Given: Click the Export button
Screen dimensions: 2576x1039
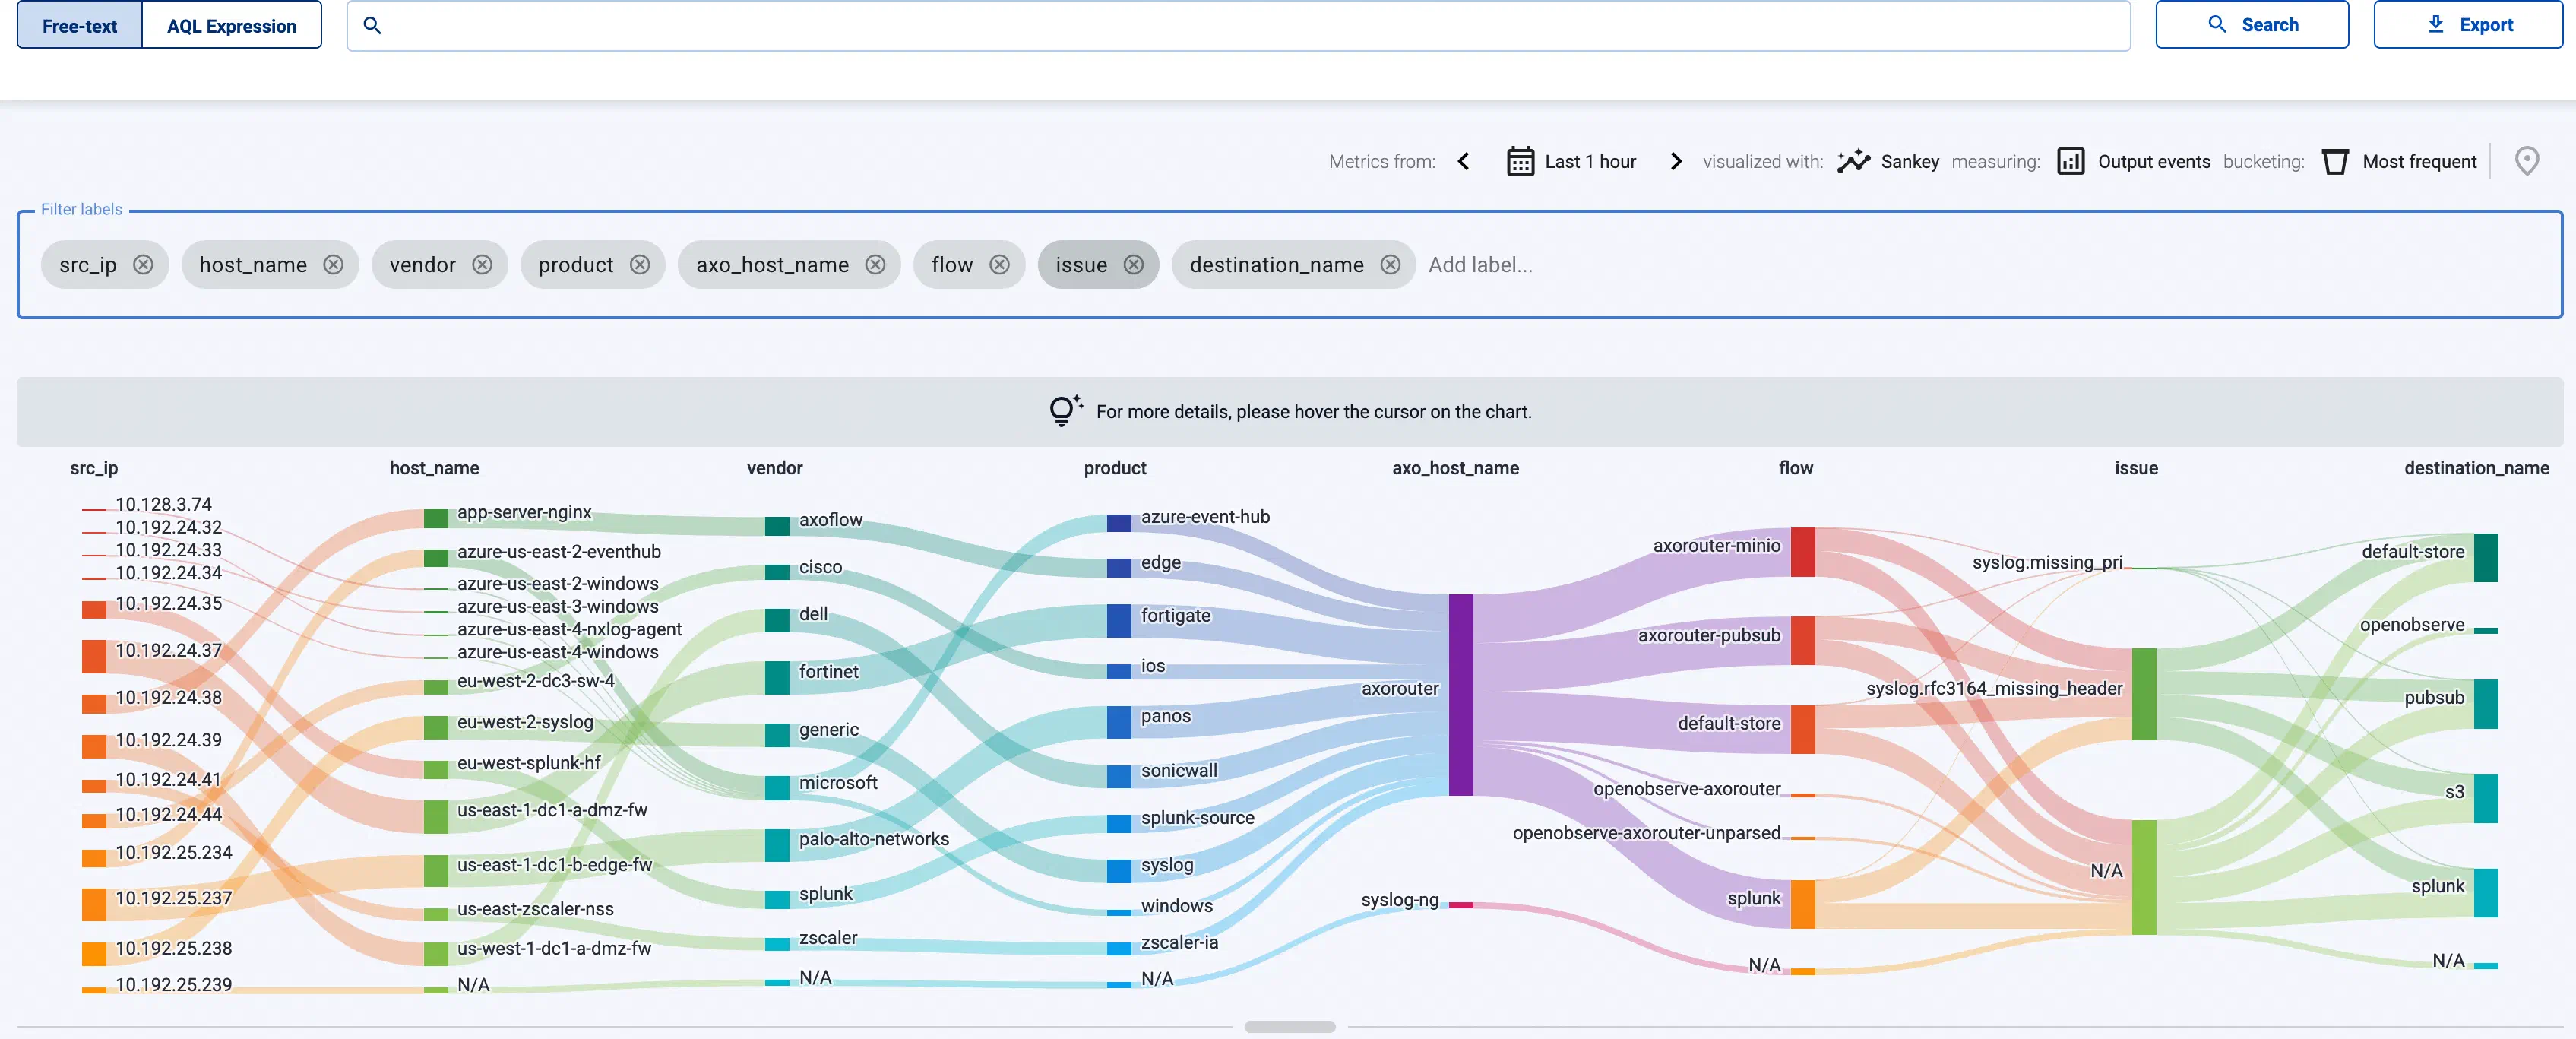Looking at the screenshot, I should click(x=2468, y=25).
